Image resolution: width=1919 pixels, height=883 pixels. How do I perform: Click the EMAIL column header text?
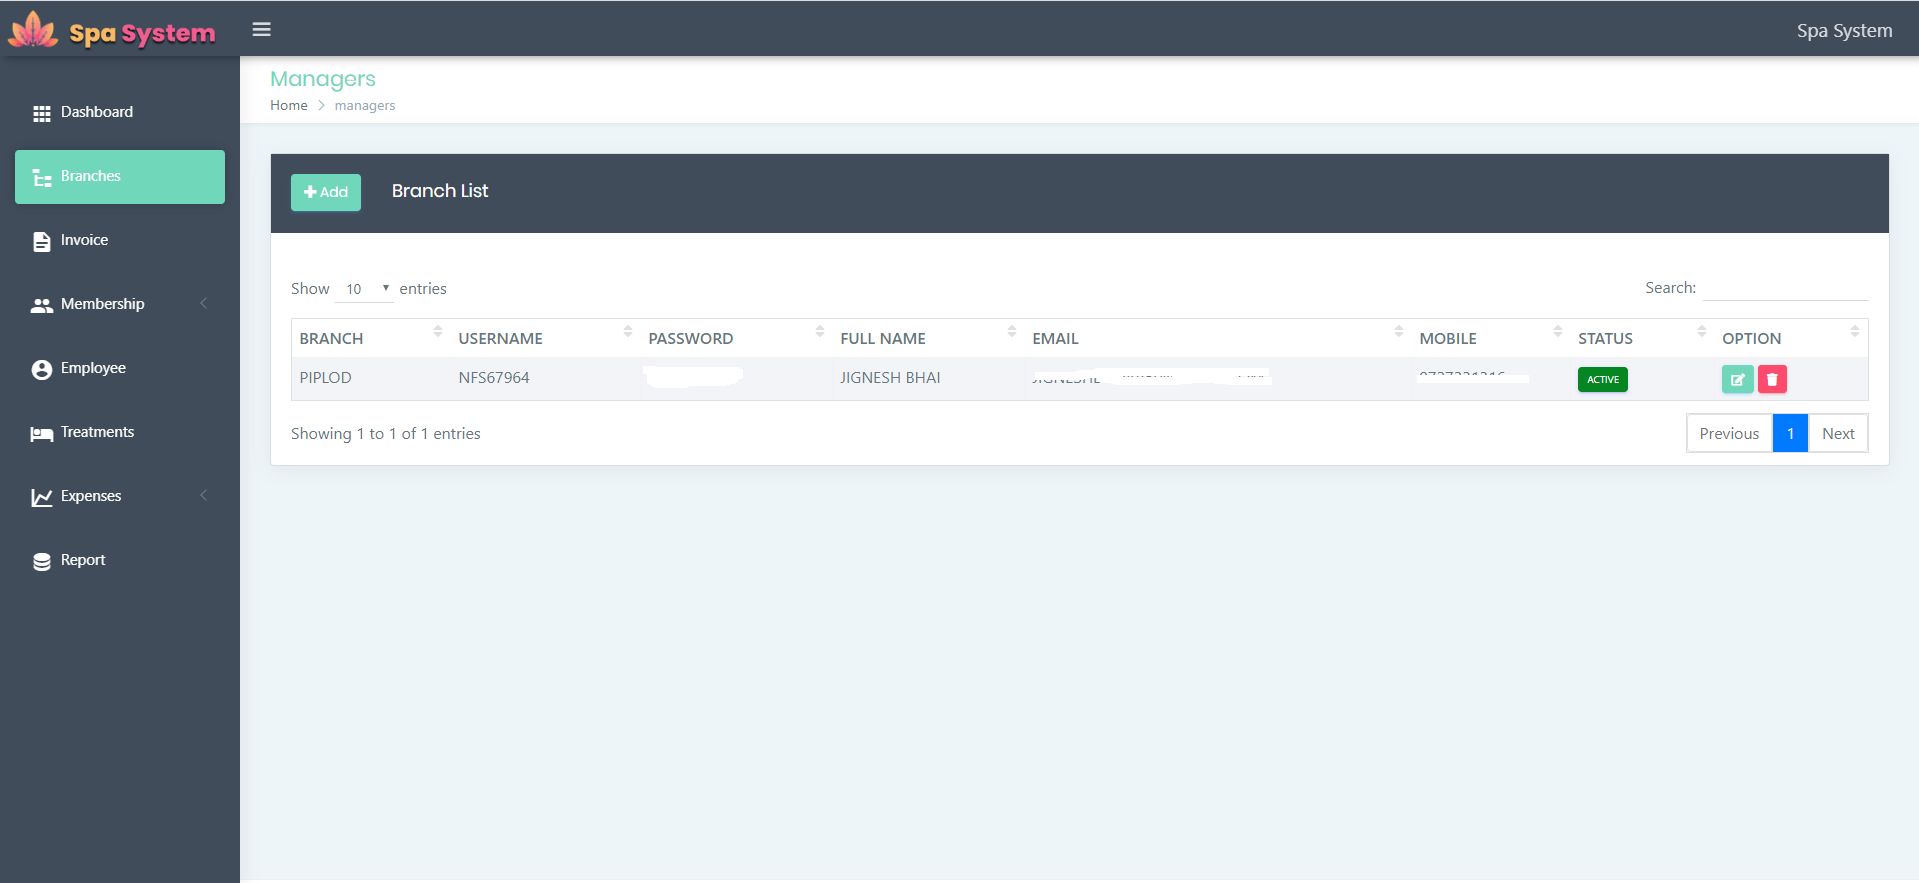pos(1055,338)
